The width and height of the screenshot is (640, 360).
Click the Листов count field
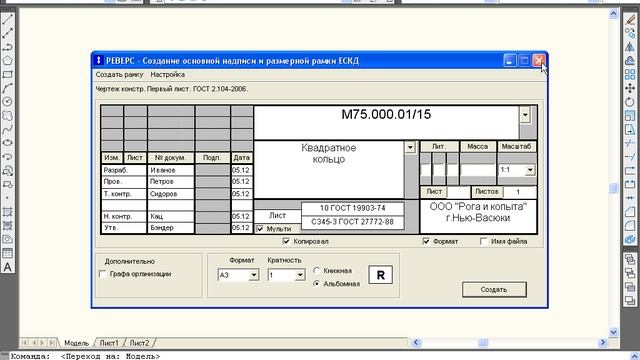click(x=519, y=192)
